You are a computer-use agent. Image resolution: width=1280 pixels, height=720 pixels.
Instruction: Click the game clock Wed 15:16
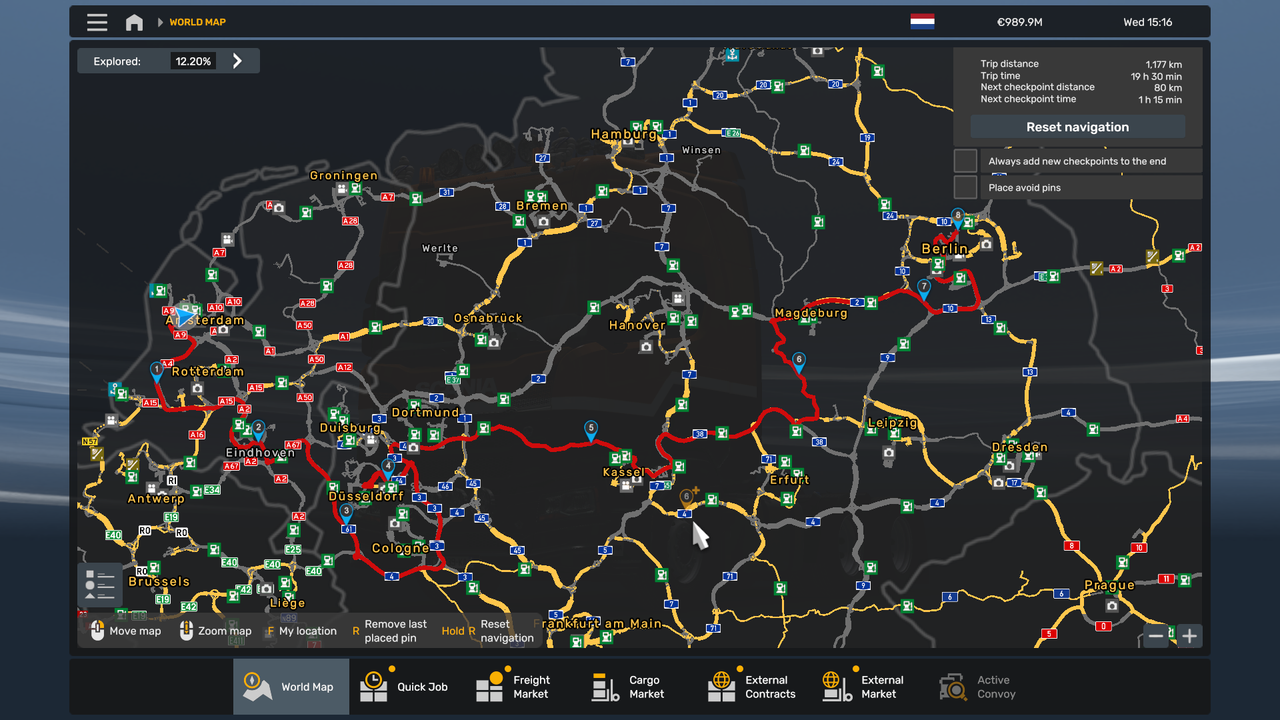pos(1148,22)
